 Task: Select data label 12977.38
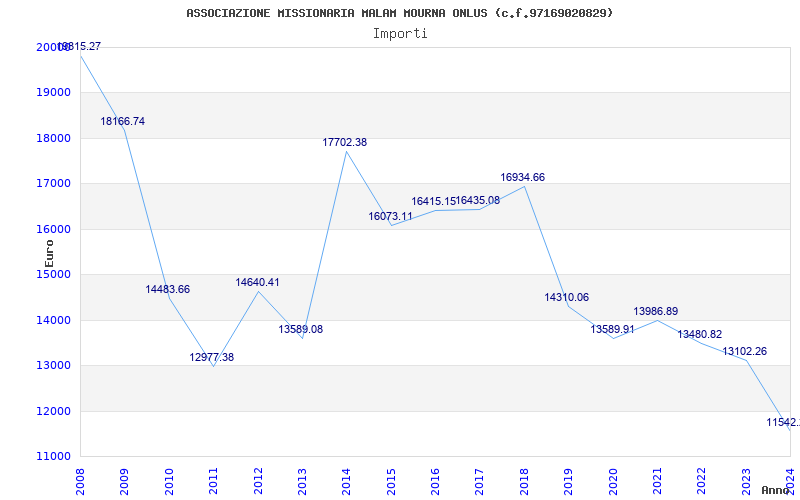pos(212,357)
